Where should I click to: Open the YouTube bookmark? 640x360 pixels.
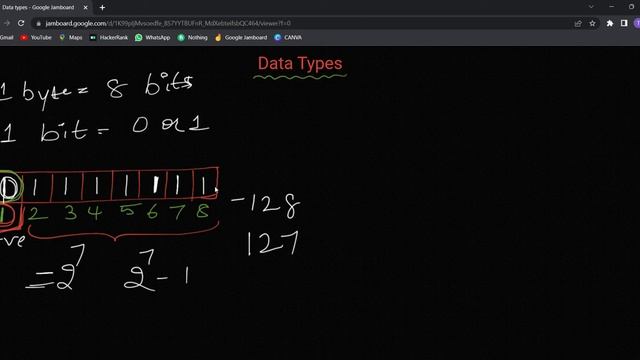(36, 38)
